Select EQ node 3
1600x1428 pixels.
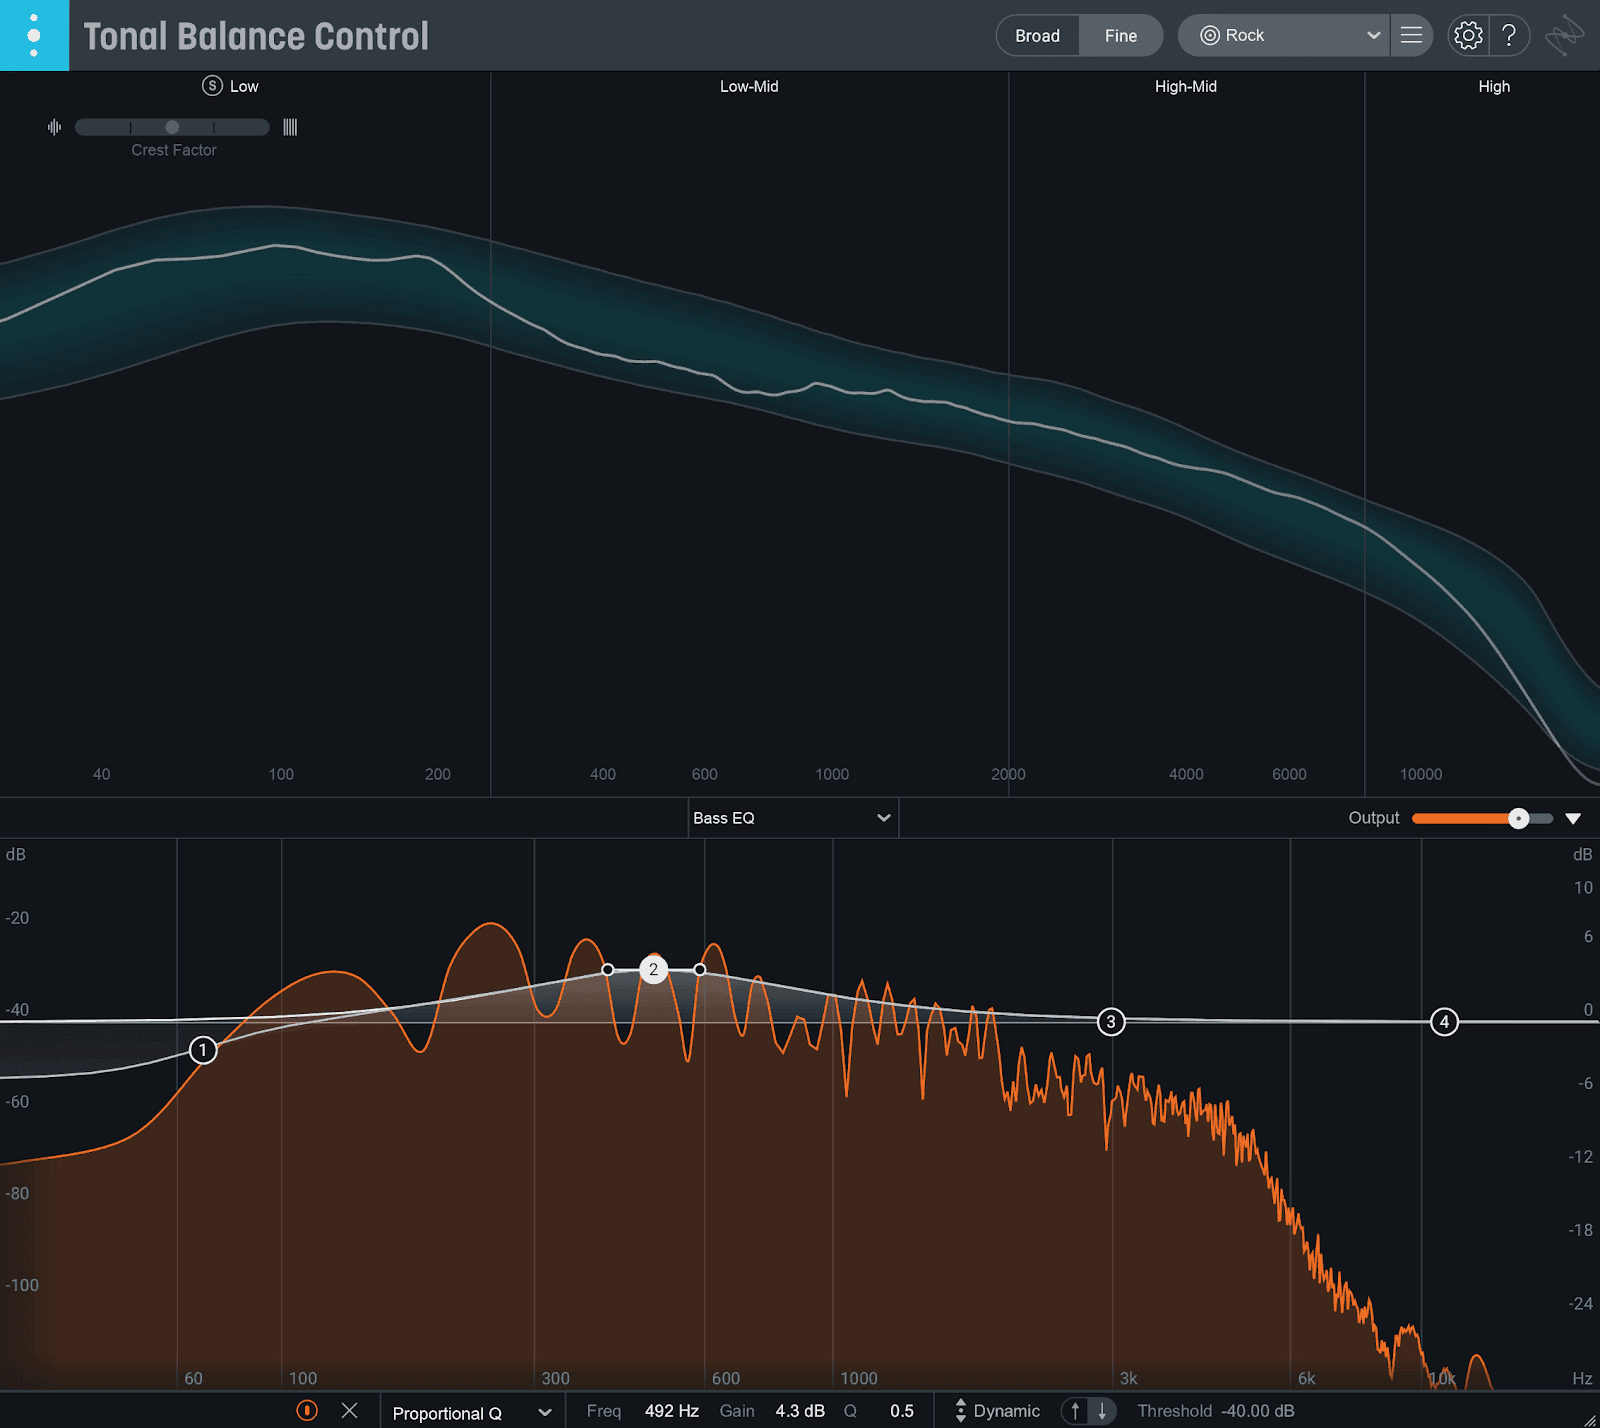click(1111, 1022)
